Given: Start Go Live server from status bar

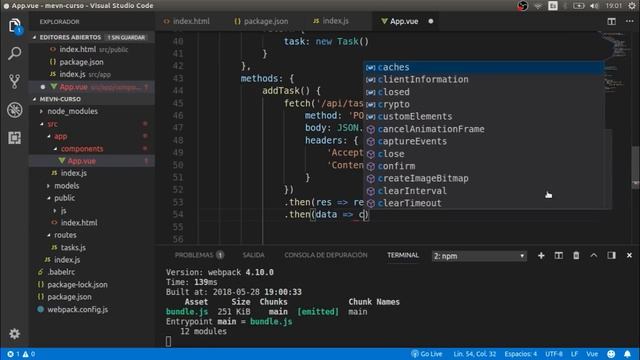Looking at the screenshot, I should coord(427,354).
